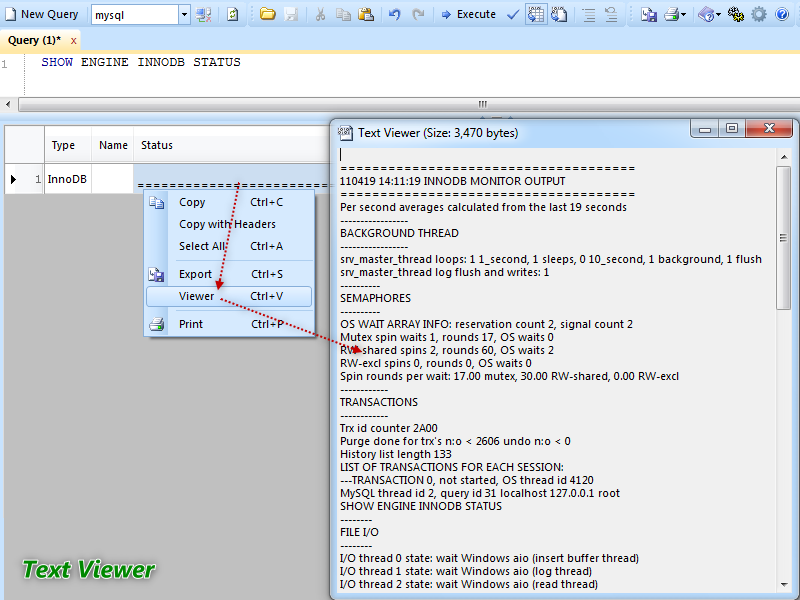Image resolution: width=800 pixels, height=600 pixels.
Task: Click the black and yellow gears icon
Action: click(x=735, y=14)
